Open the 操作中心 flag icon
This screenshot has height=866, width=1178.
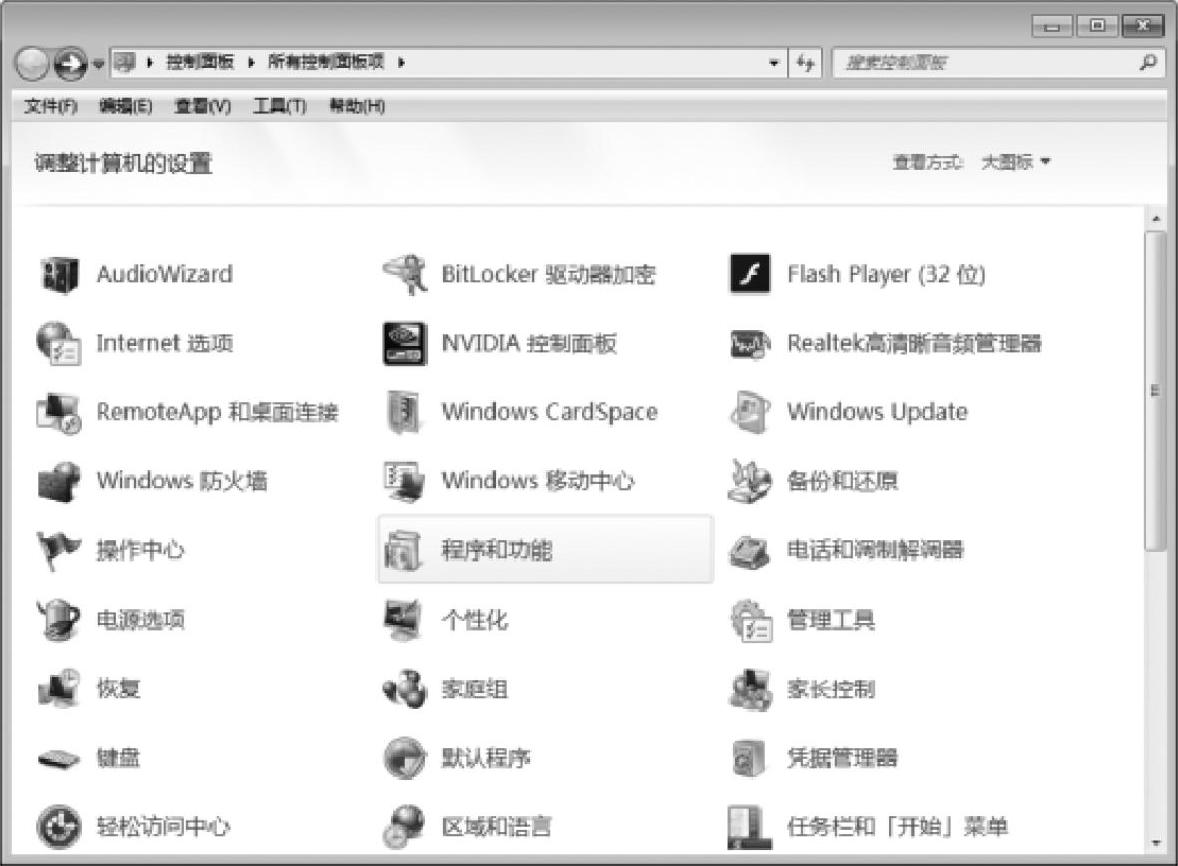59,551
